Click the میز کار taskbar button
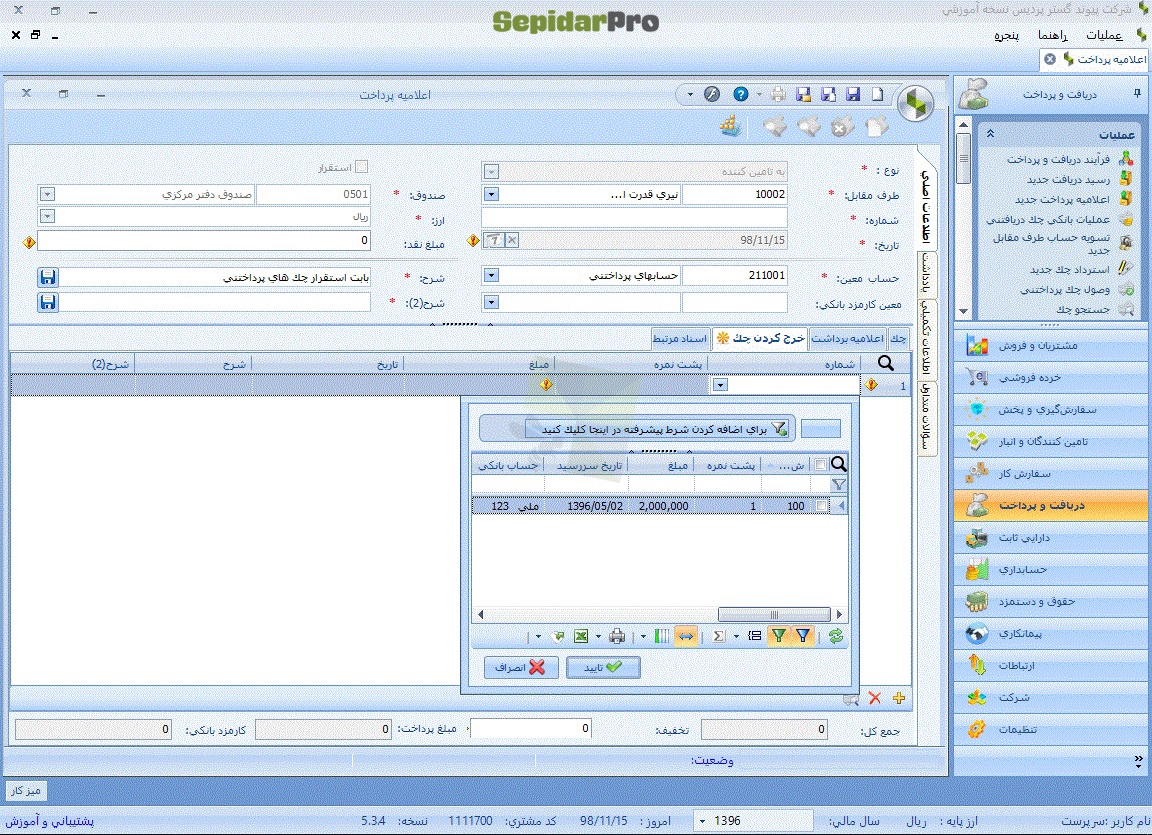This screenshot has width=1152, height=835. tap(26, 790)
